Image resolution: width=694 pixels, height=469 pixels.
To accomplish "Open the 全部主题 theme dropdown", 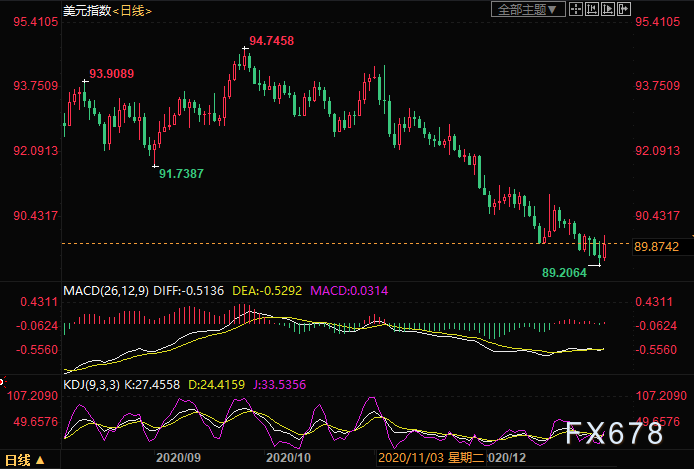I will 529,10.
